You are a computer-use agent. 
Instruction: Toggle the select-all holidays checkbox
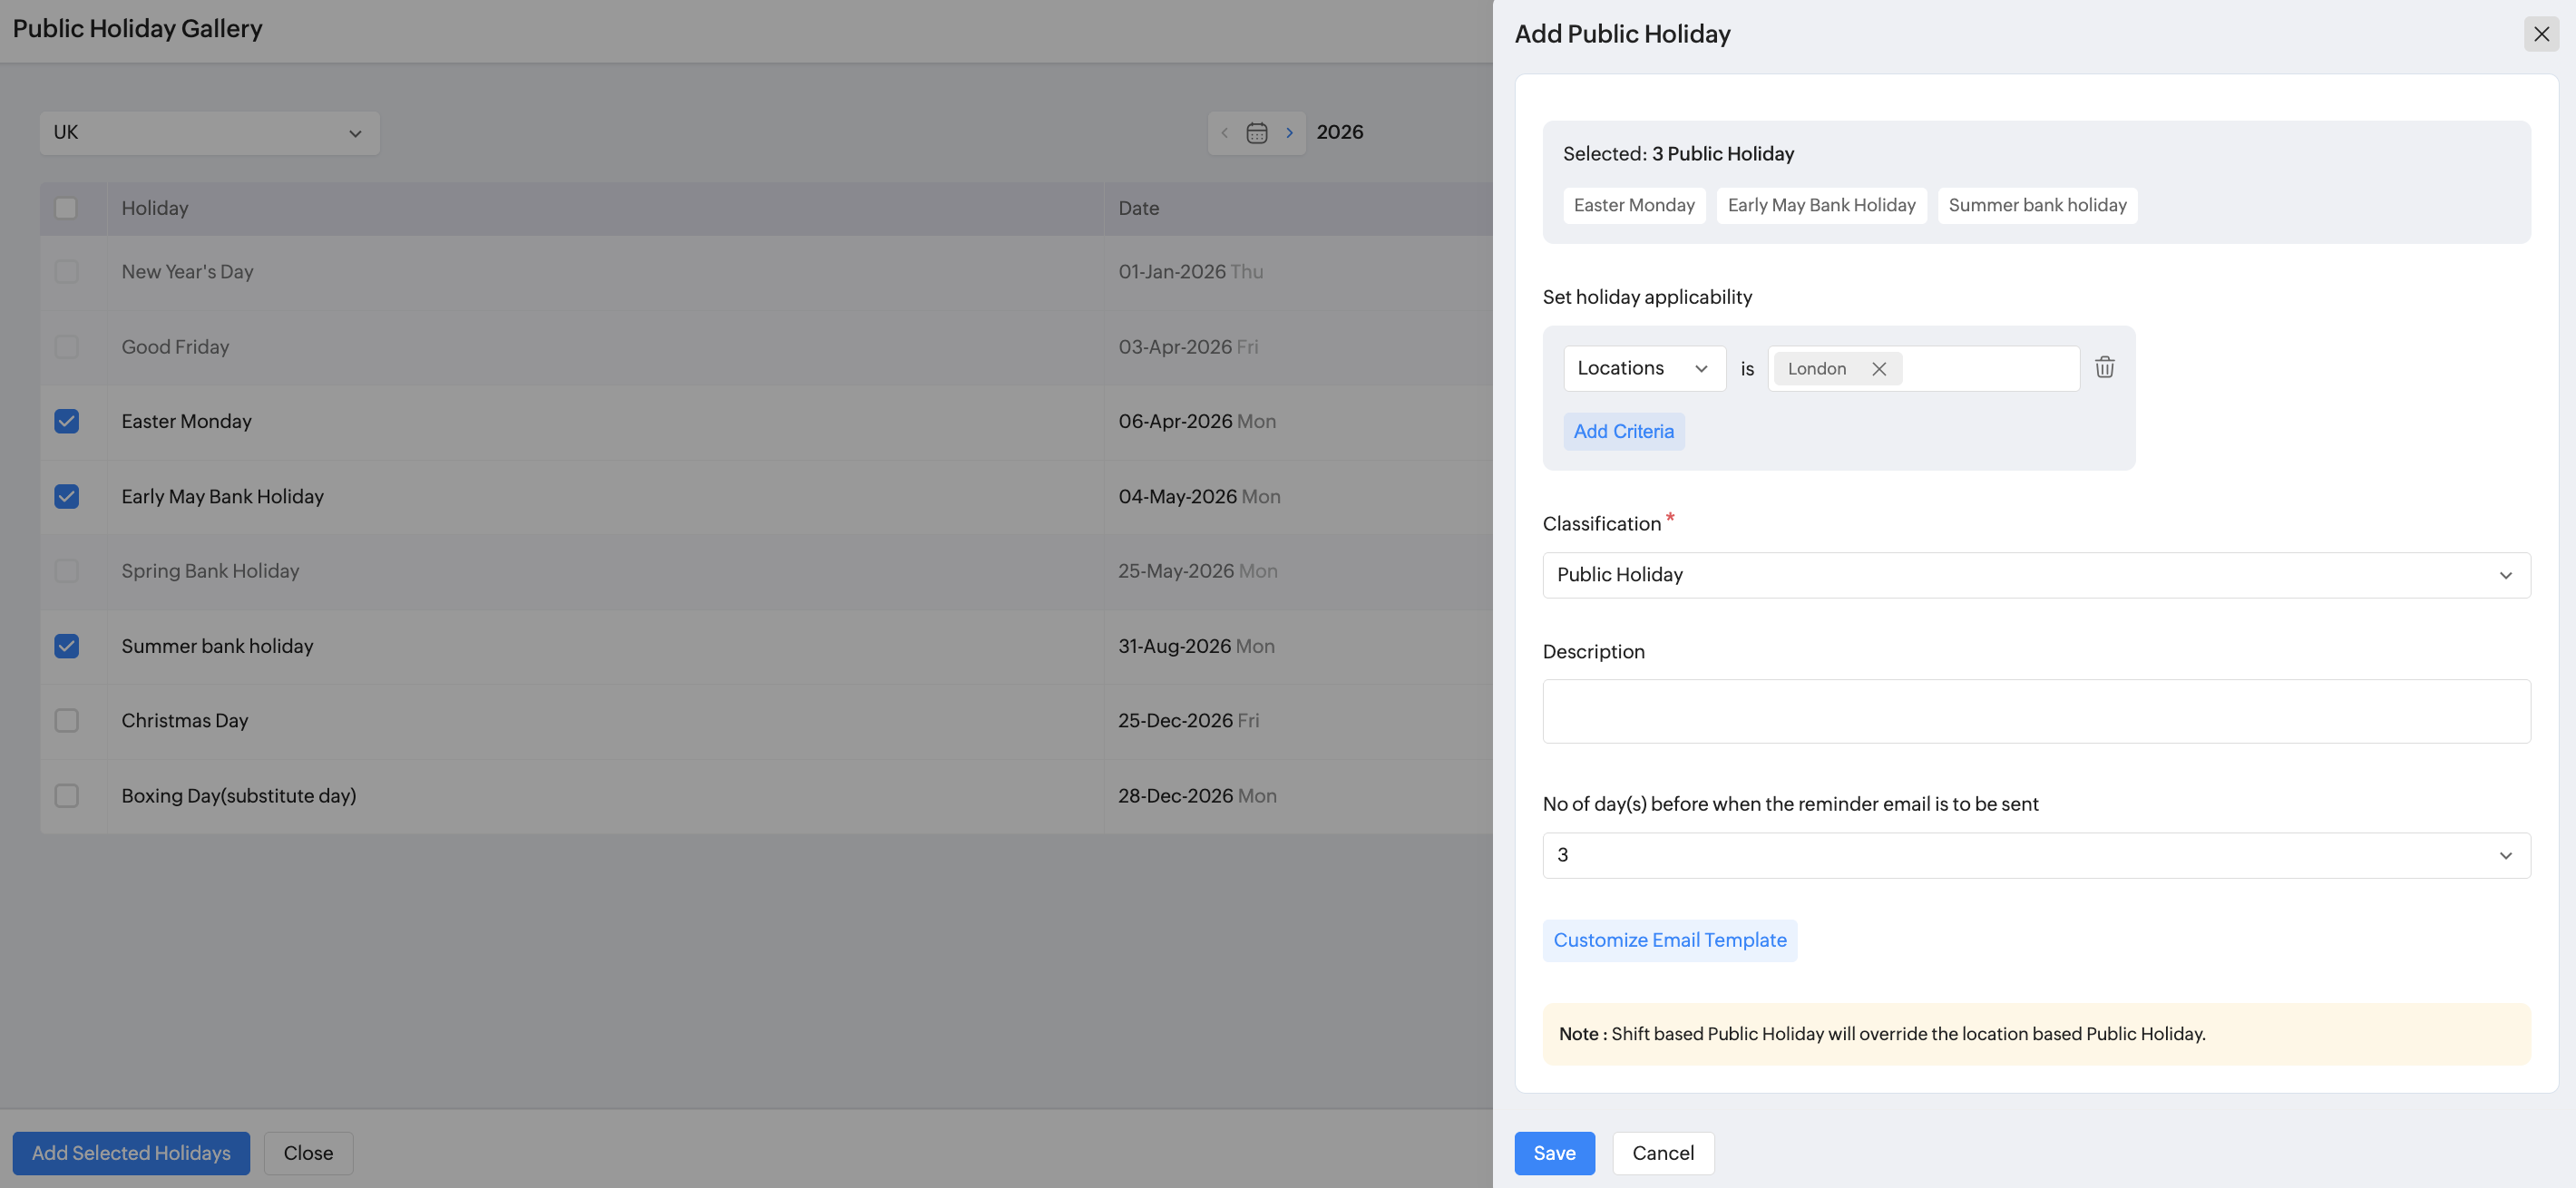pos(66,208)
